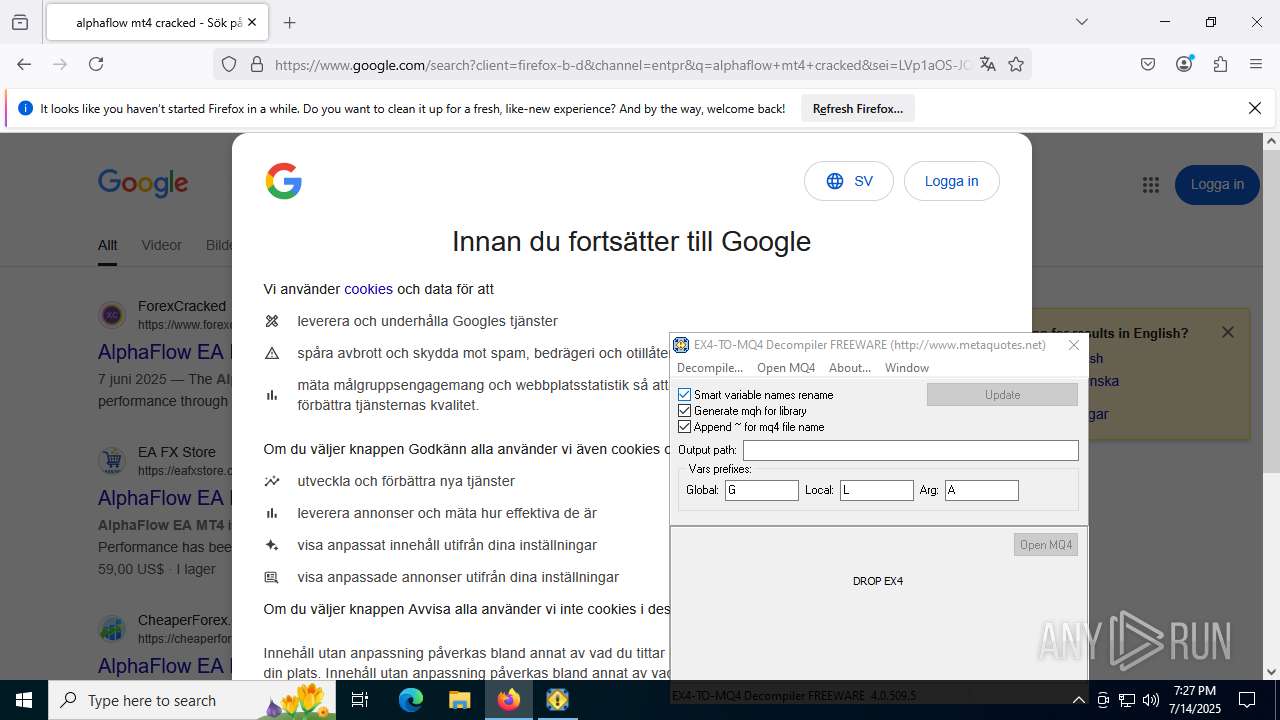Screen dimensions: 1280x720
Task: Open the ForexCracked AlphaFlow EA result
Action: [164, 352]
